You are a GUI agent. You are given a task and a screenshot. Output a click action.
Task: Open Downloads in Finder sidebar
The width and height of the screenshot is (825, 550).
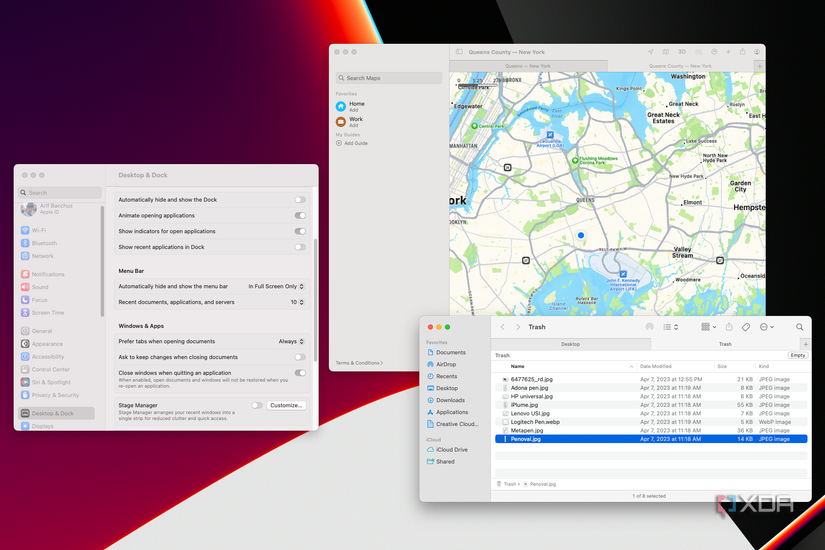pos(446,401)
